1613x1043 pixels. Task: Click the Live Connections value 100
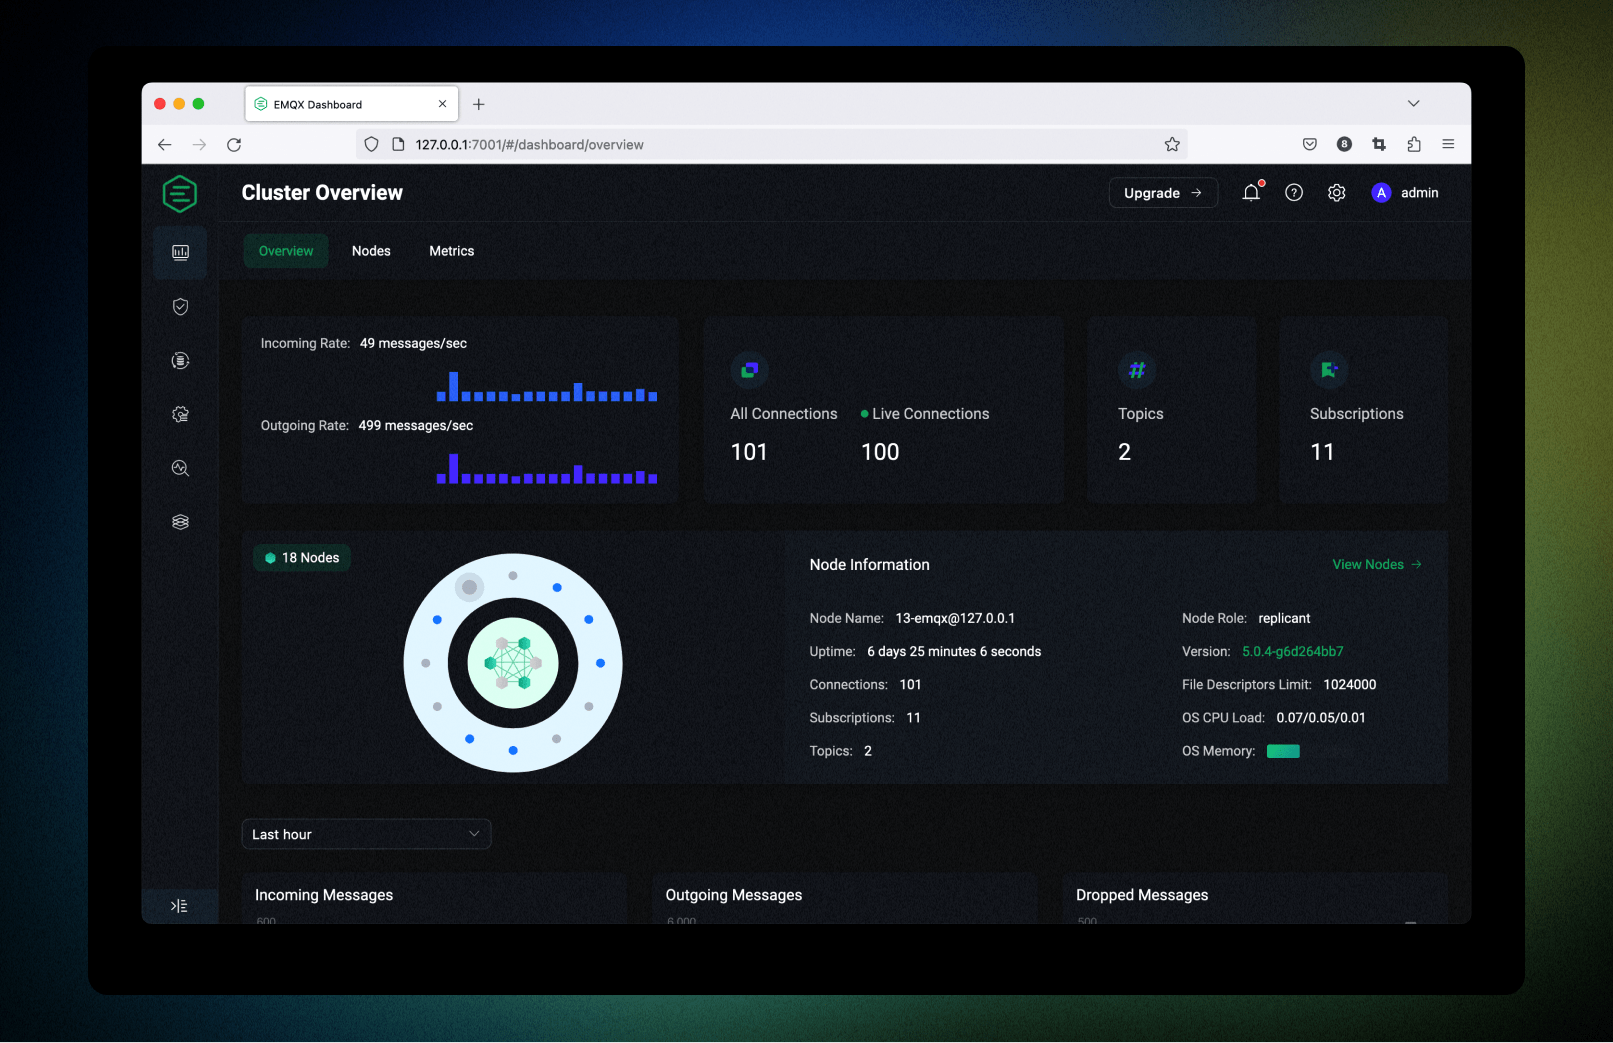880,452
